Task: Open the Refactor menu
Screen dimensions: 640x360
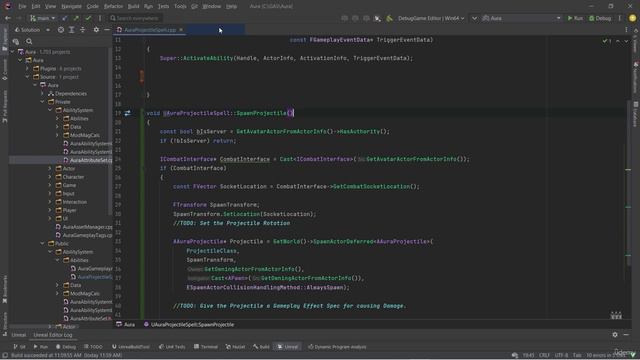Action: point(113,7)
